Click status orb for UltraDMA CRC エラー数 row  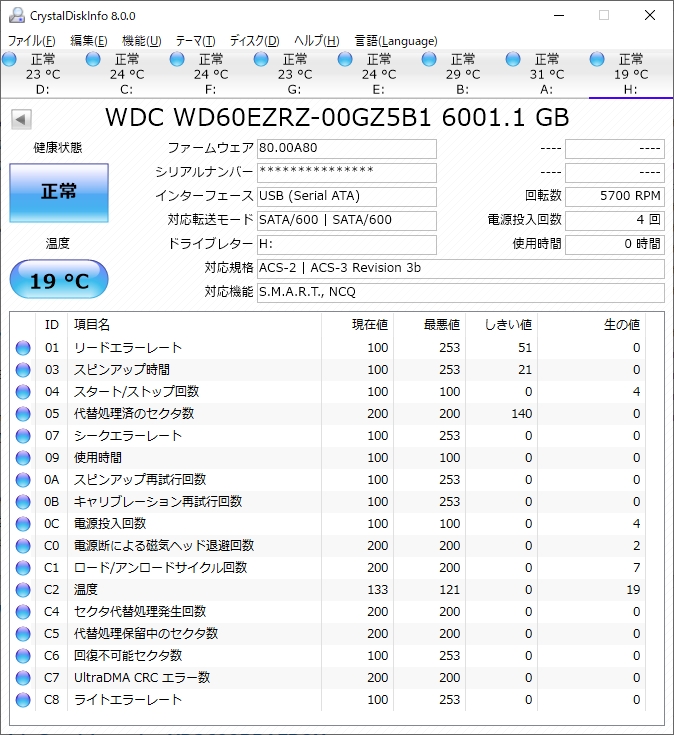point(23,678)
